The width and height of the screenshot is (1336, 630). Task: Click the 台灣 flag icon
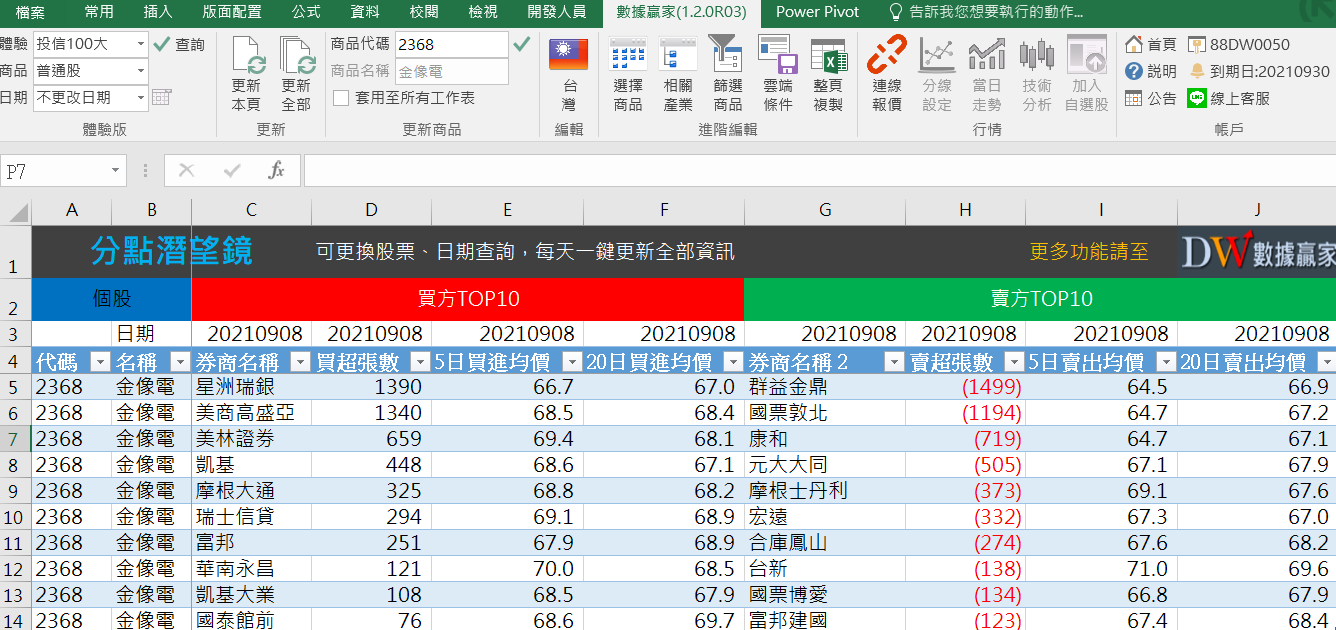(568, 54)
